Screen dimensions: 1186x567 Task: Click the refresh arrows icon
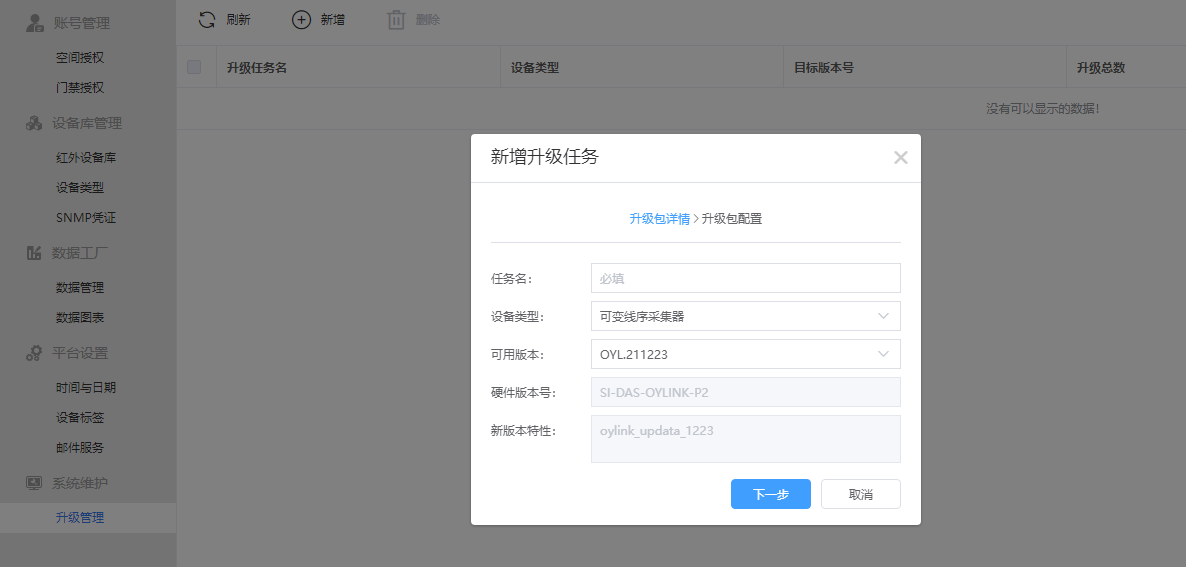click(x=206, y=20)
